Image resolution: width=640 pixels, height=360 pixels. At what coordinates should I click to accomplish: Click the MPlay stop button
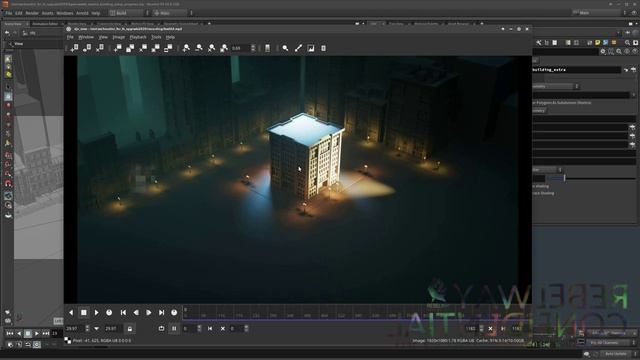click(84, 313)
